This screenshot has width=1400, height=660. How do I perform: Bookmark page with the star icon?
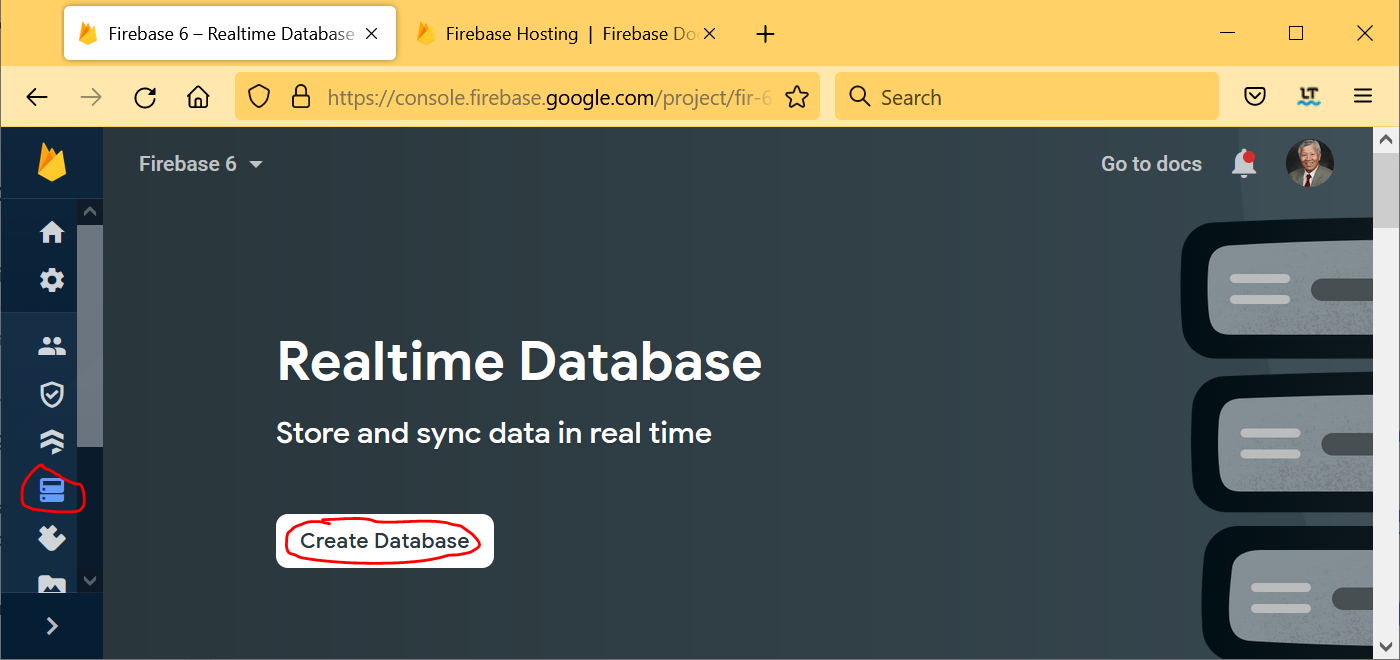point(796,97)
